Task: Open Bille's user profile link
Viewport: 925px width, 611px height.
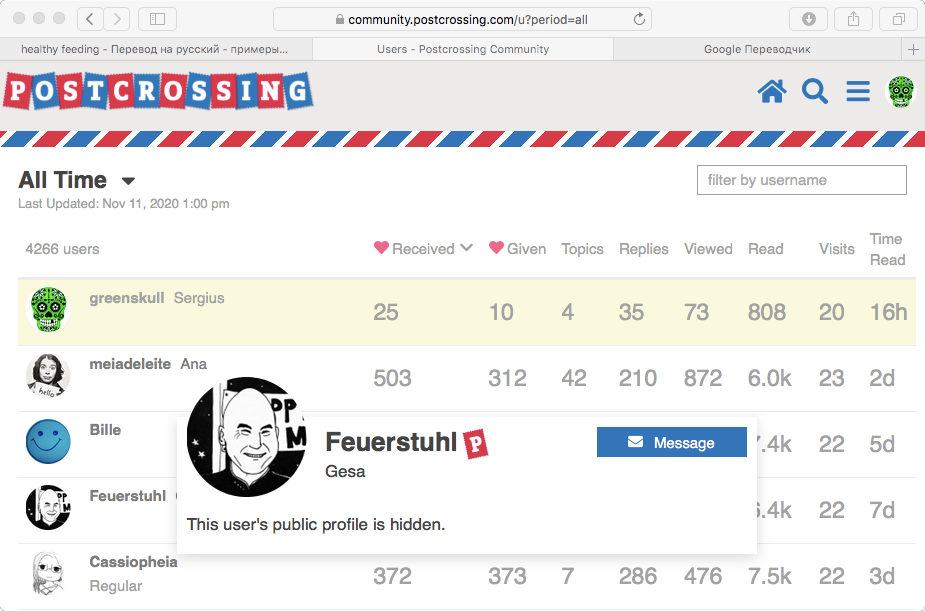Action: pos(105,430)
